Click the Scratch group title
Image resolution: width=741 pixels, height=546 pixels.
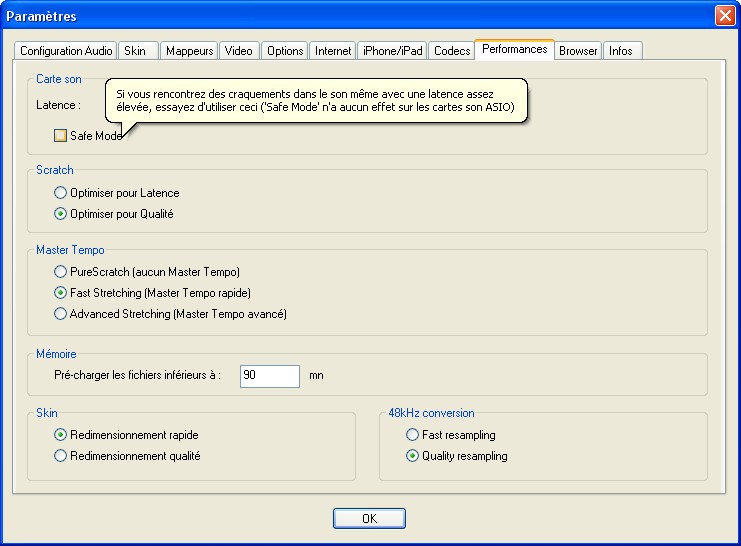(x=55, y=170)
